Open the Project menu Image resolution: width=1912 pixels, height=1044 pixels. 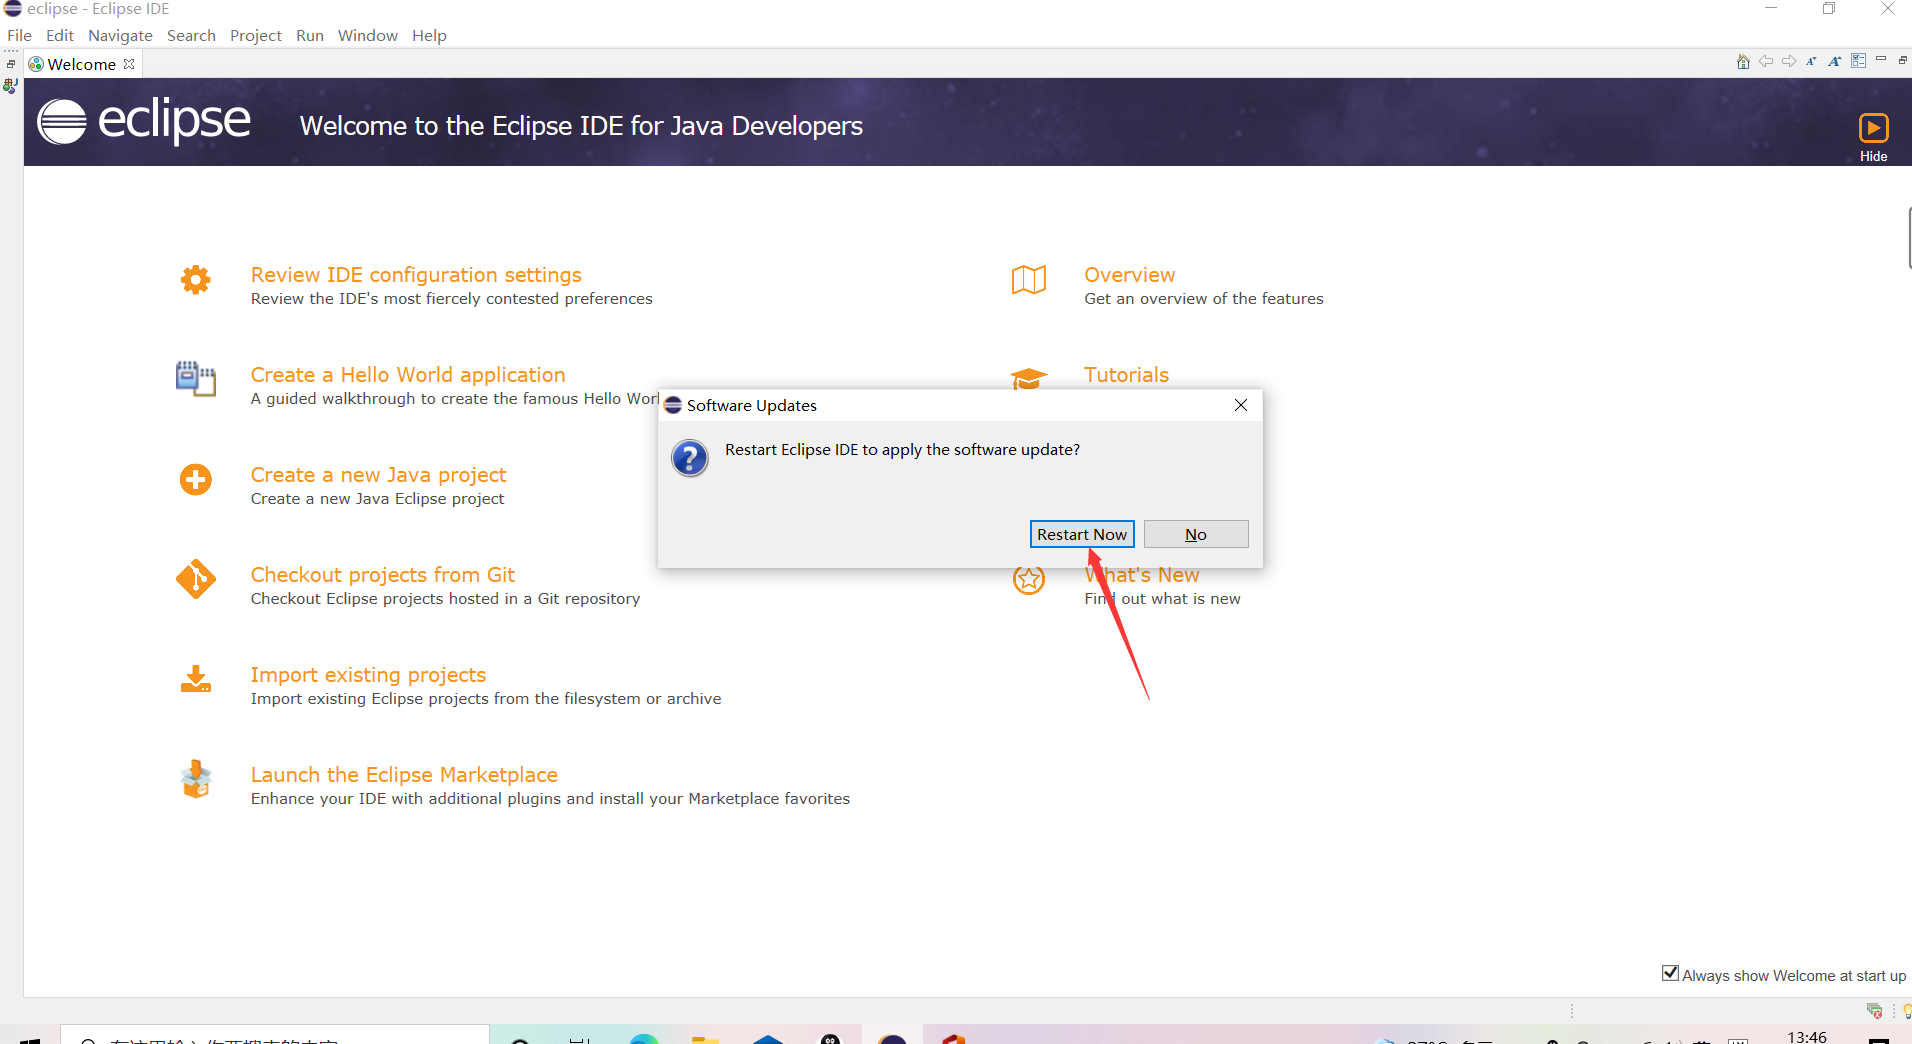coord(256,35)
